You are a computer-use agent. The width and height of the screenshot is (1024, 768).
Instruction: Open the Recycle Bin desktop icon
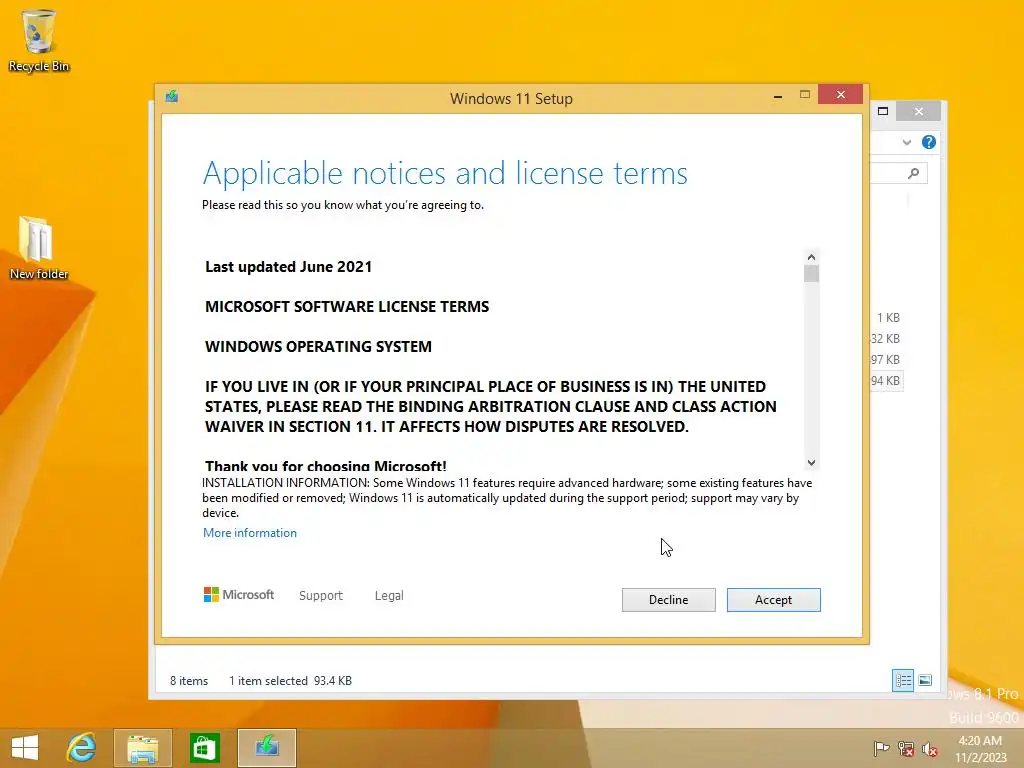(39, 40)
